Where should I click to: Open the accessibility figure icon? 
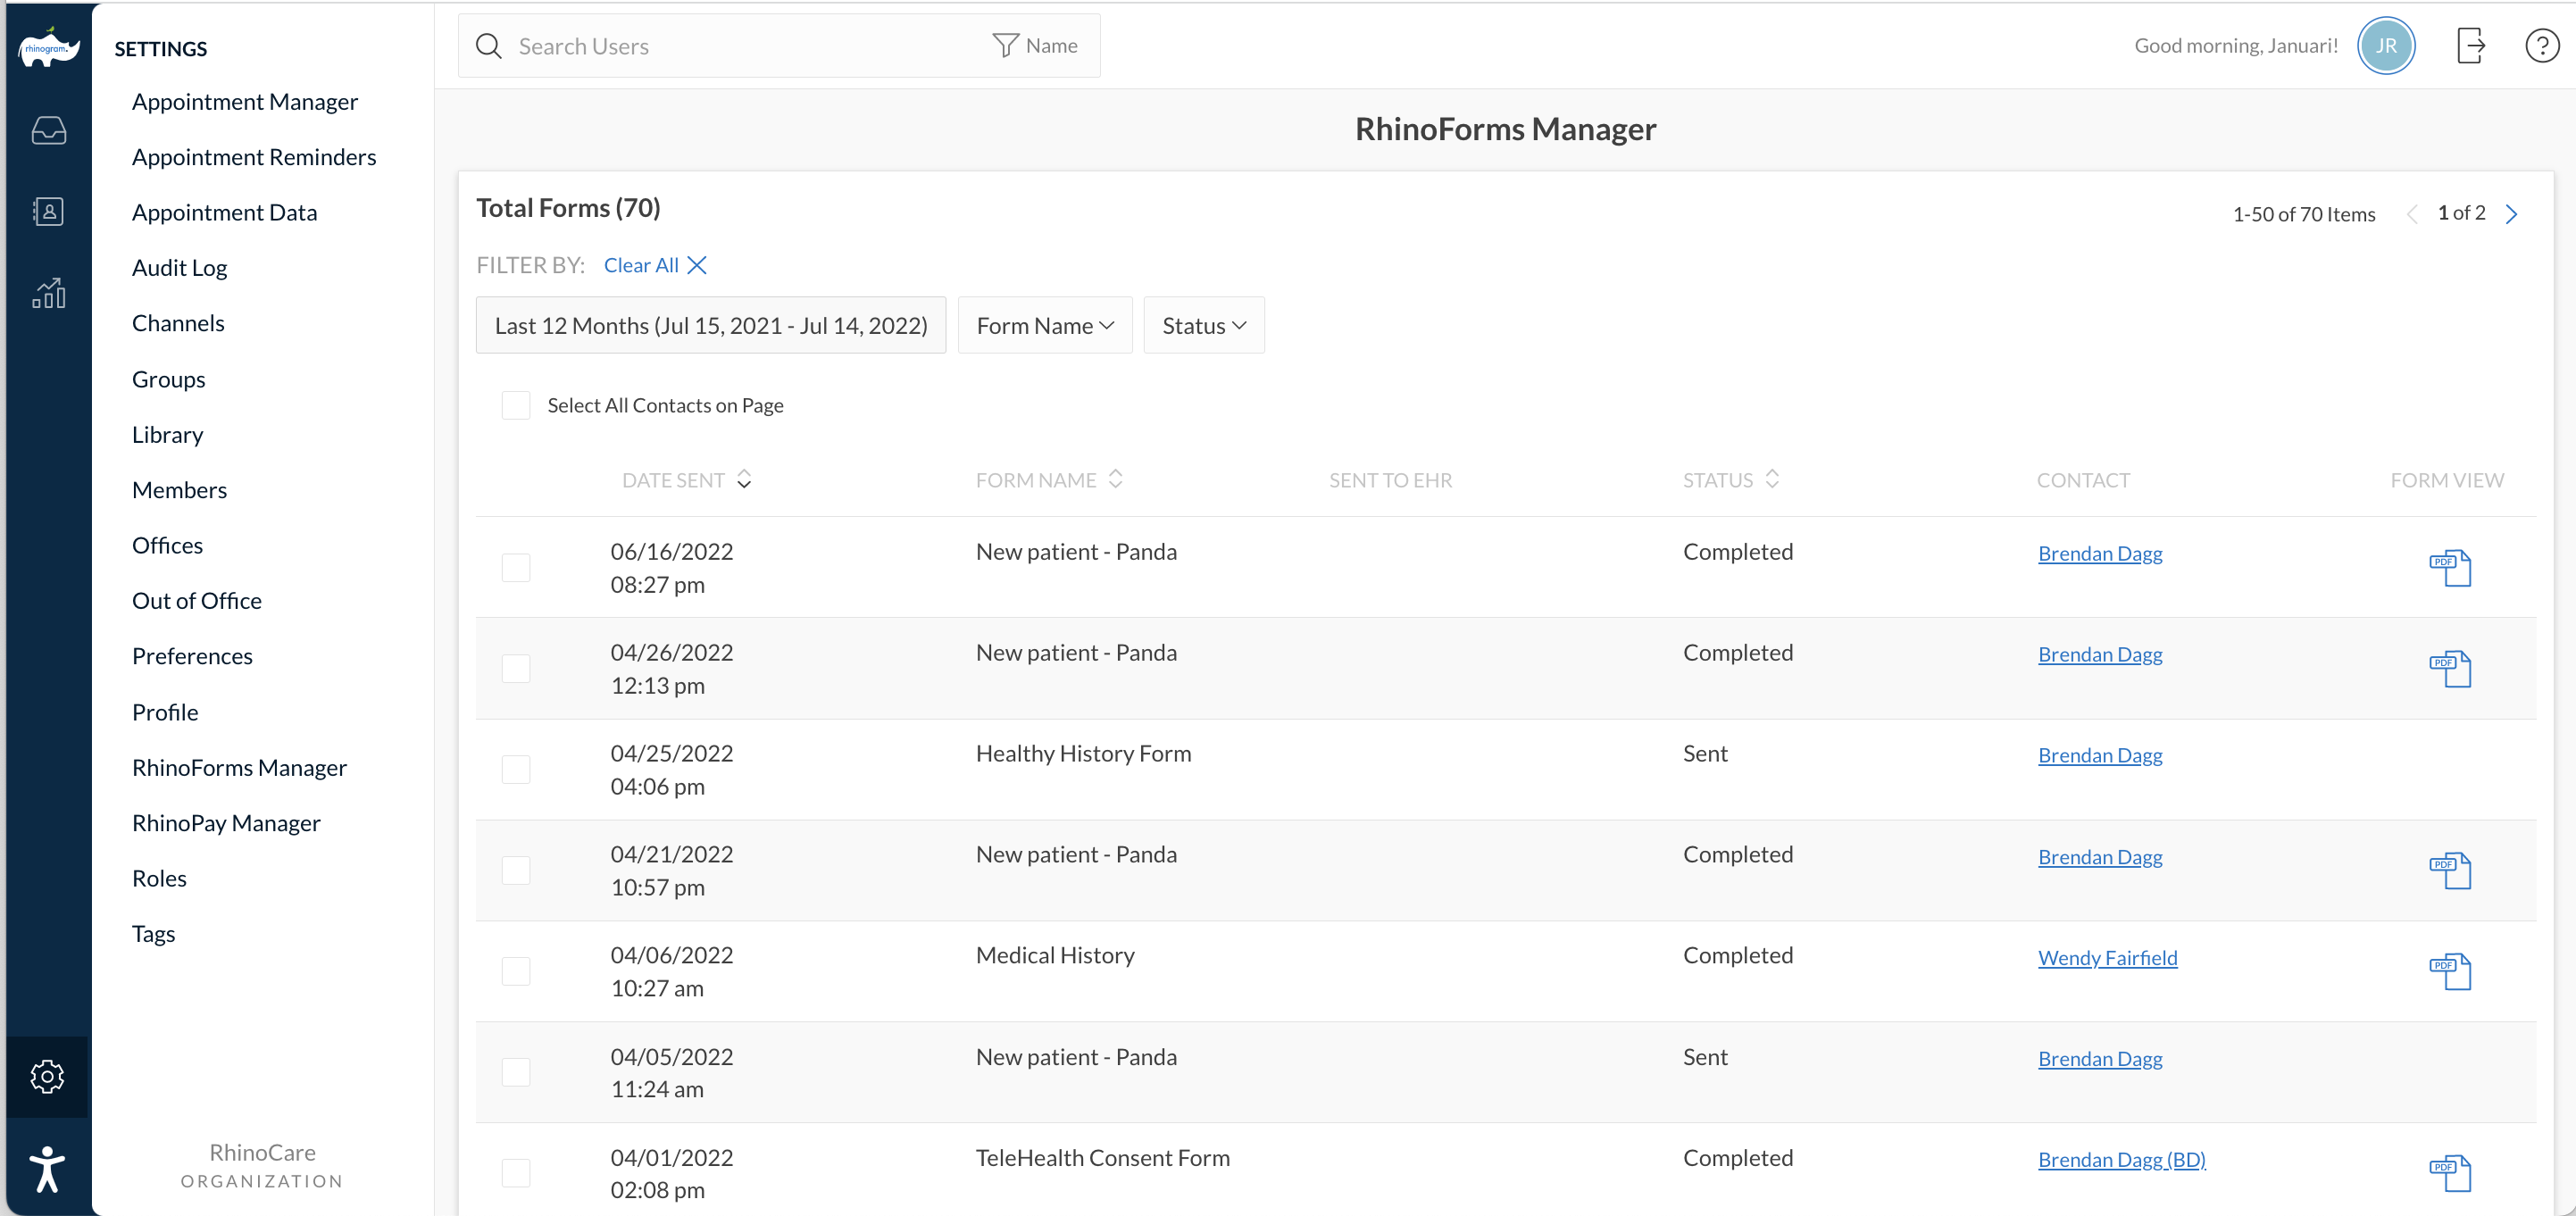pos(47,1169)
